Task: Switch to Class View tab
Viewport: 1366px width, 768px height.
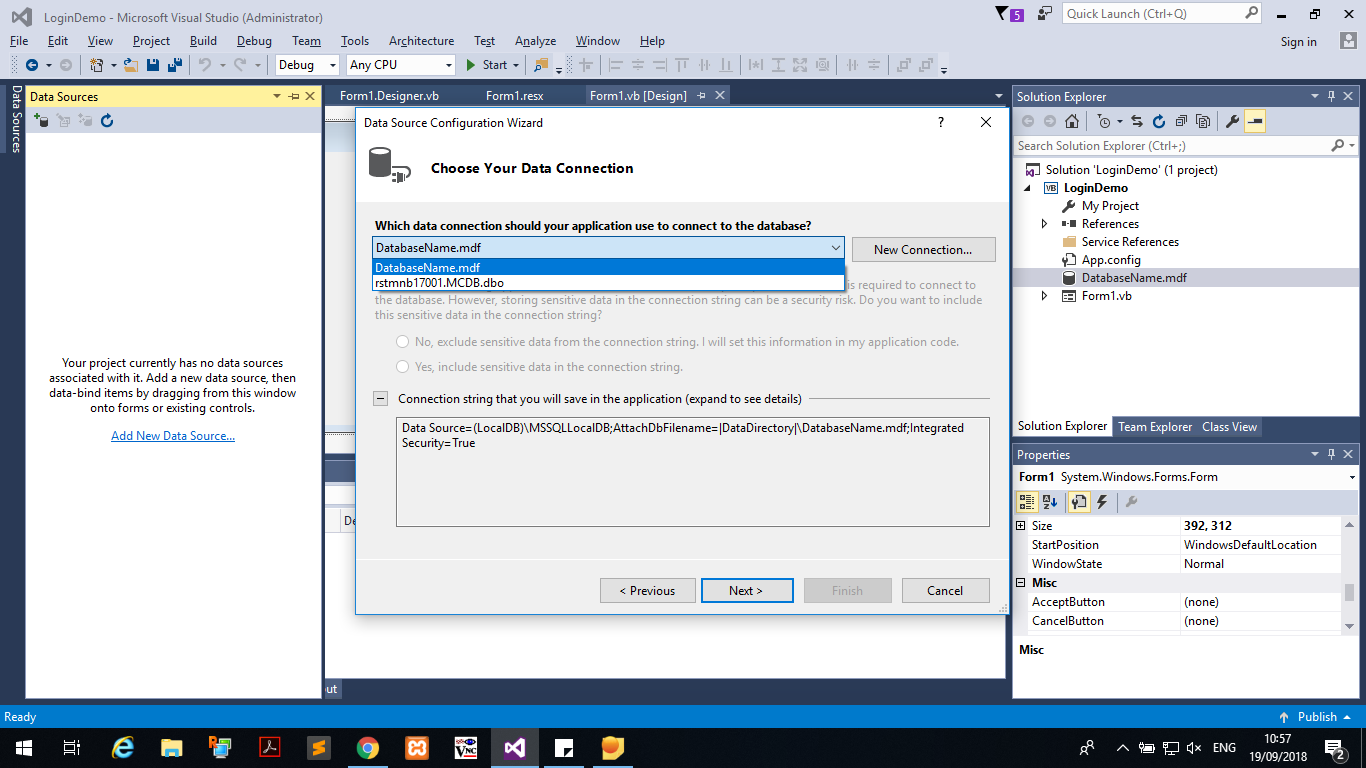Action: pos(1229,427)
